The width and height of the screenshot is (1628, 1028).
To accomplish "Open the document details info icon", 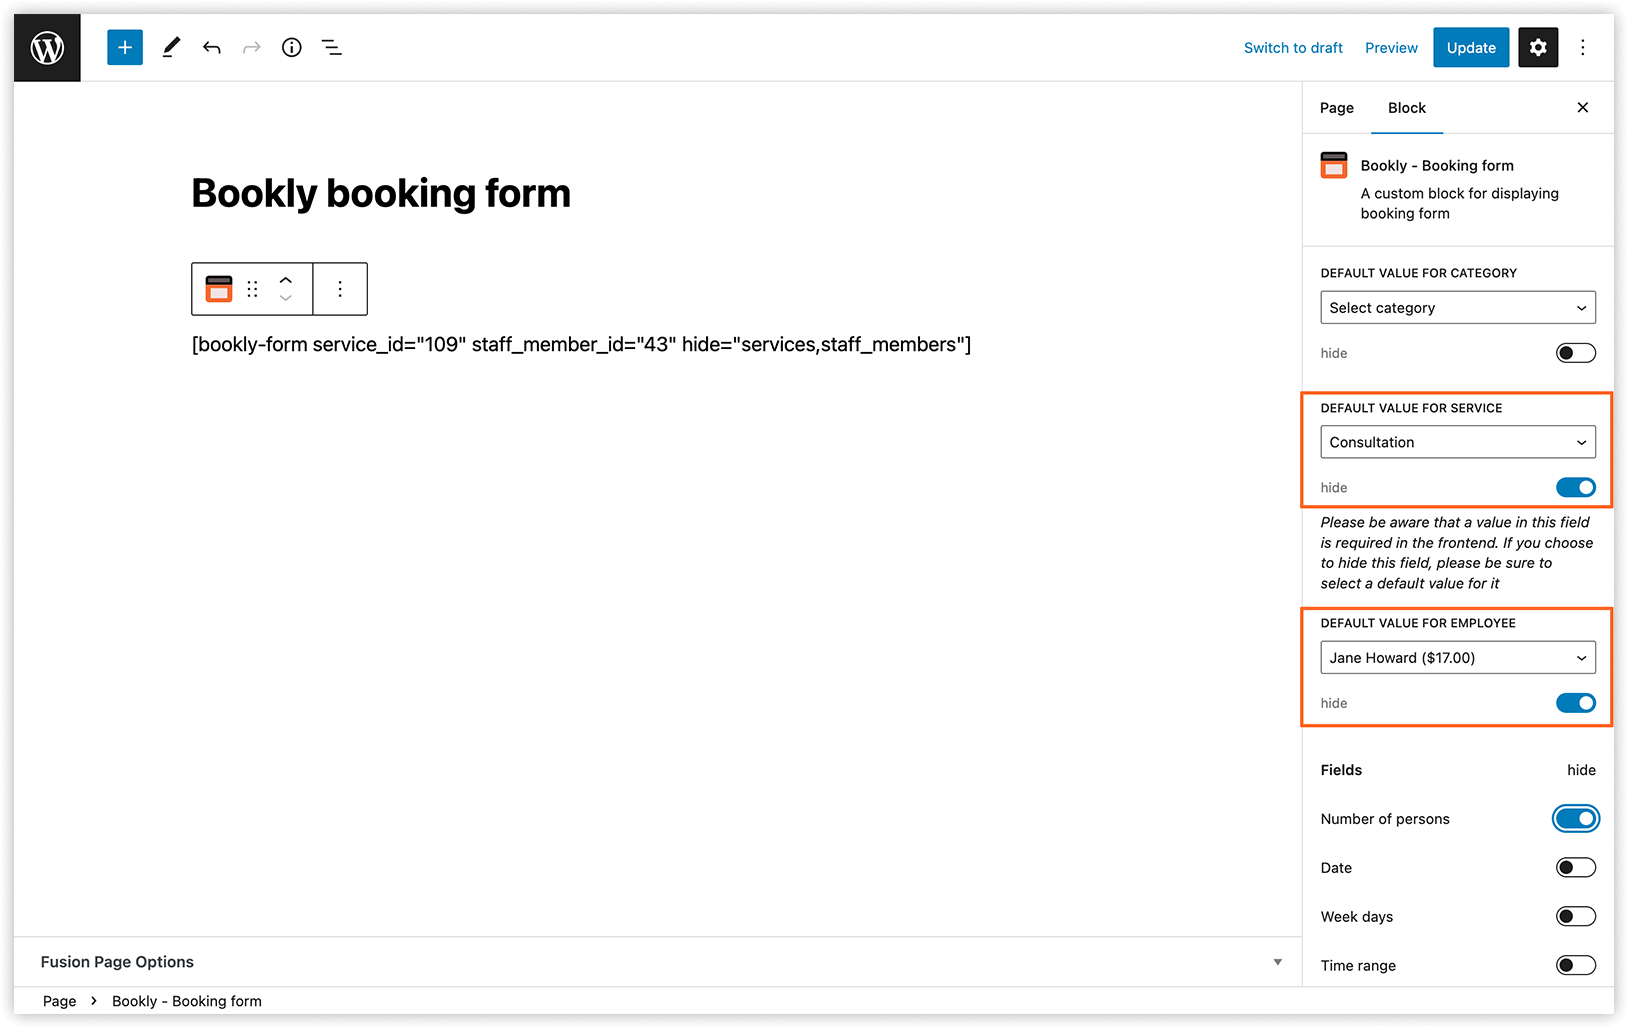I will click(292, 47).
